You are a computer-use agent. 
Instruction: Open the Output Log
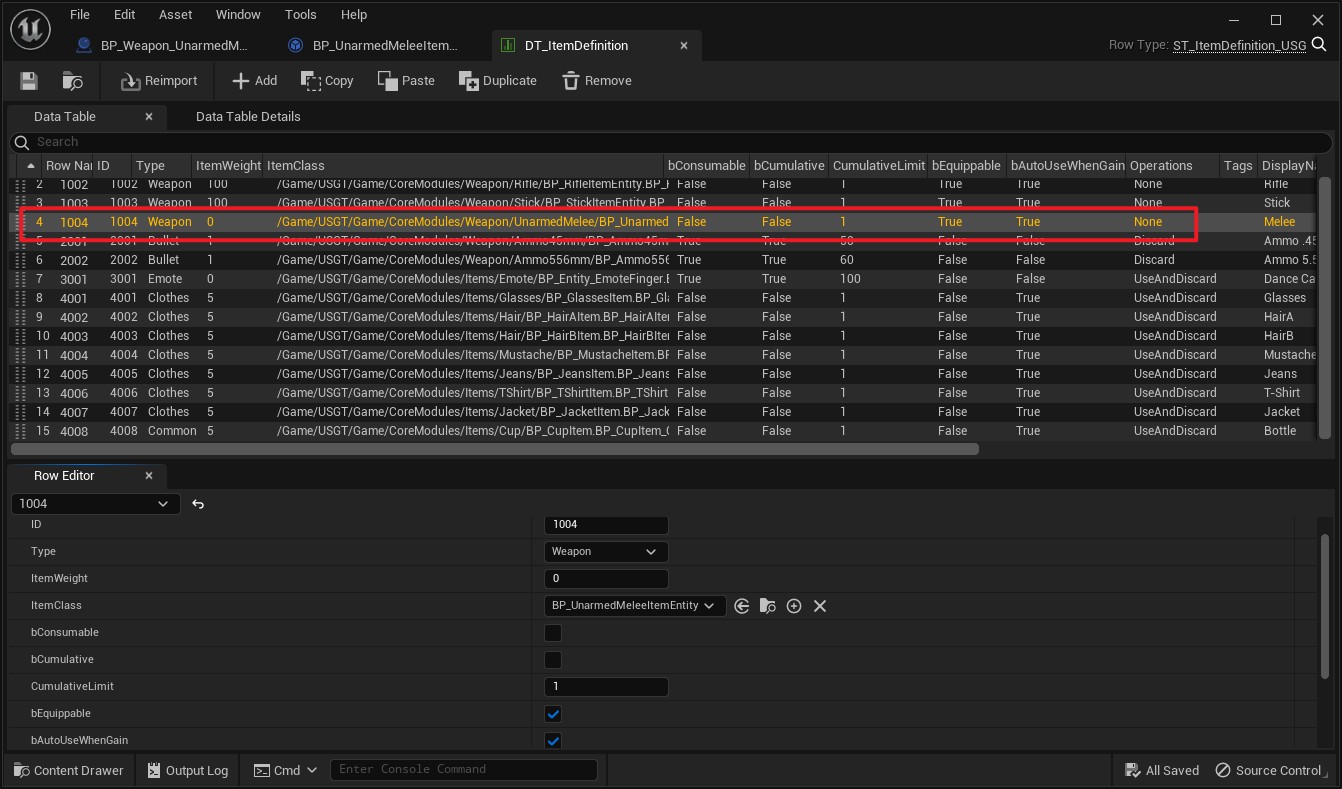point(188,770)
